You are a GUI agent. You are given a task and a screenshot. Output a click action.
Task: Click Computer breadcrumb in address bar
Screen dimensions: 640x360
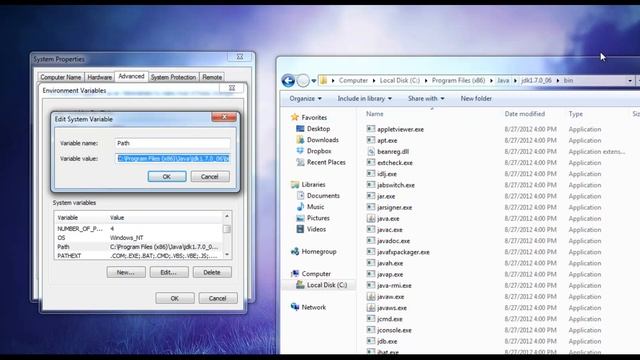click(353, 80)
